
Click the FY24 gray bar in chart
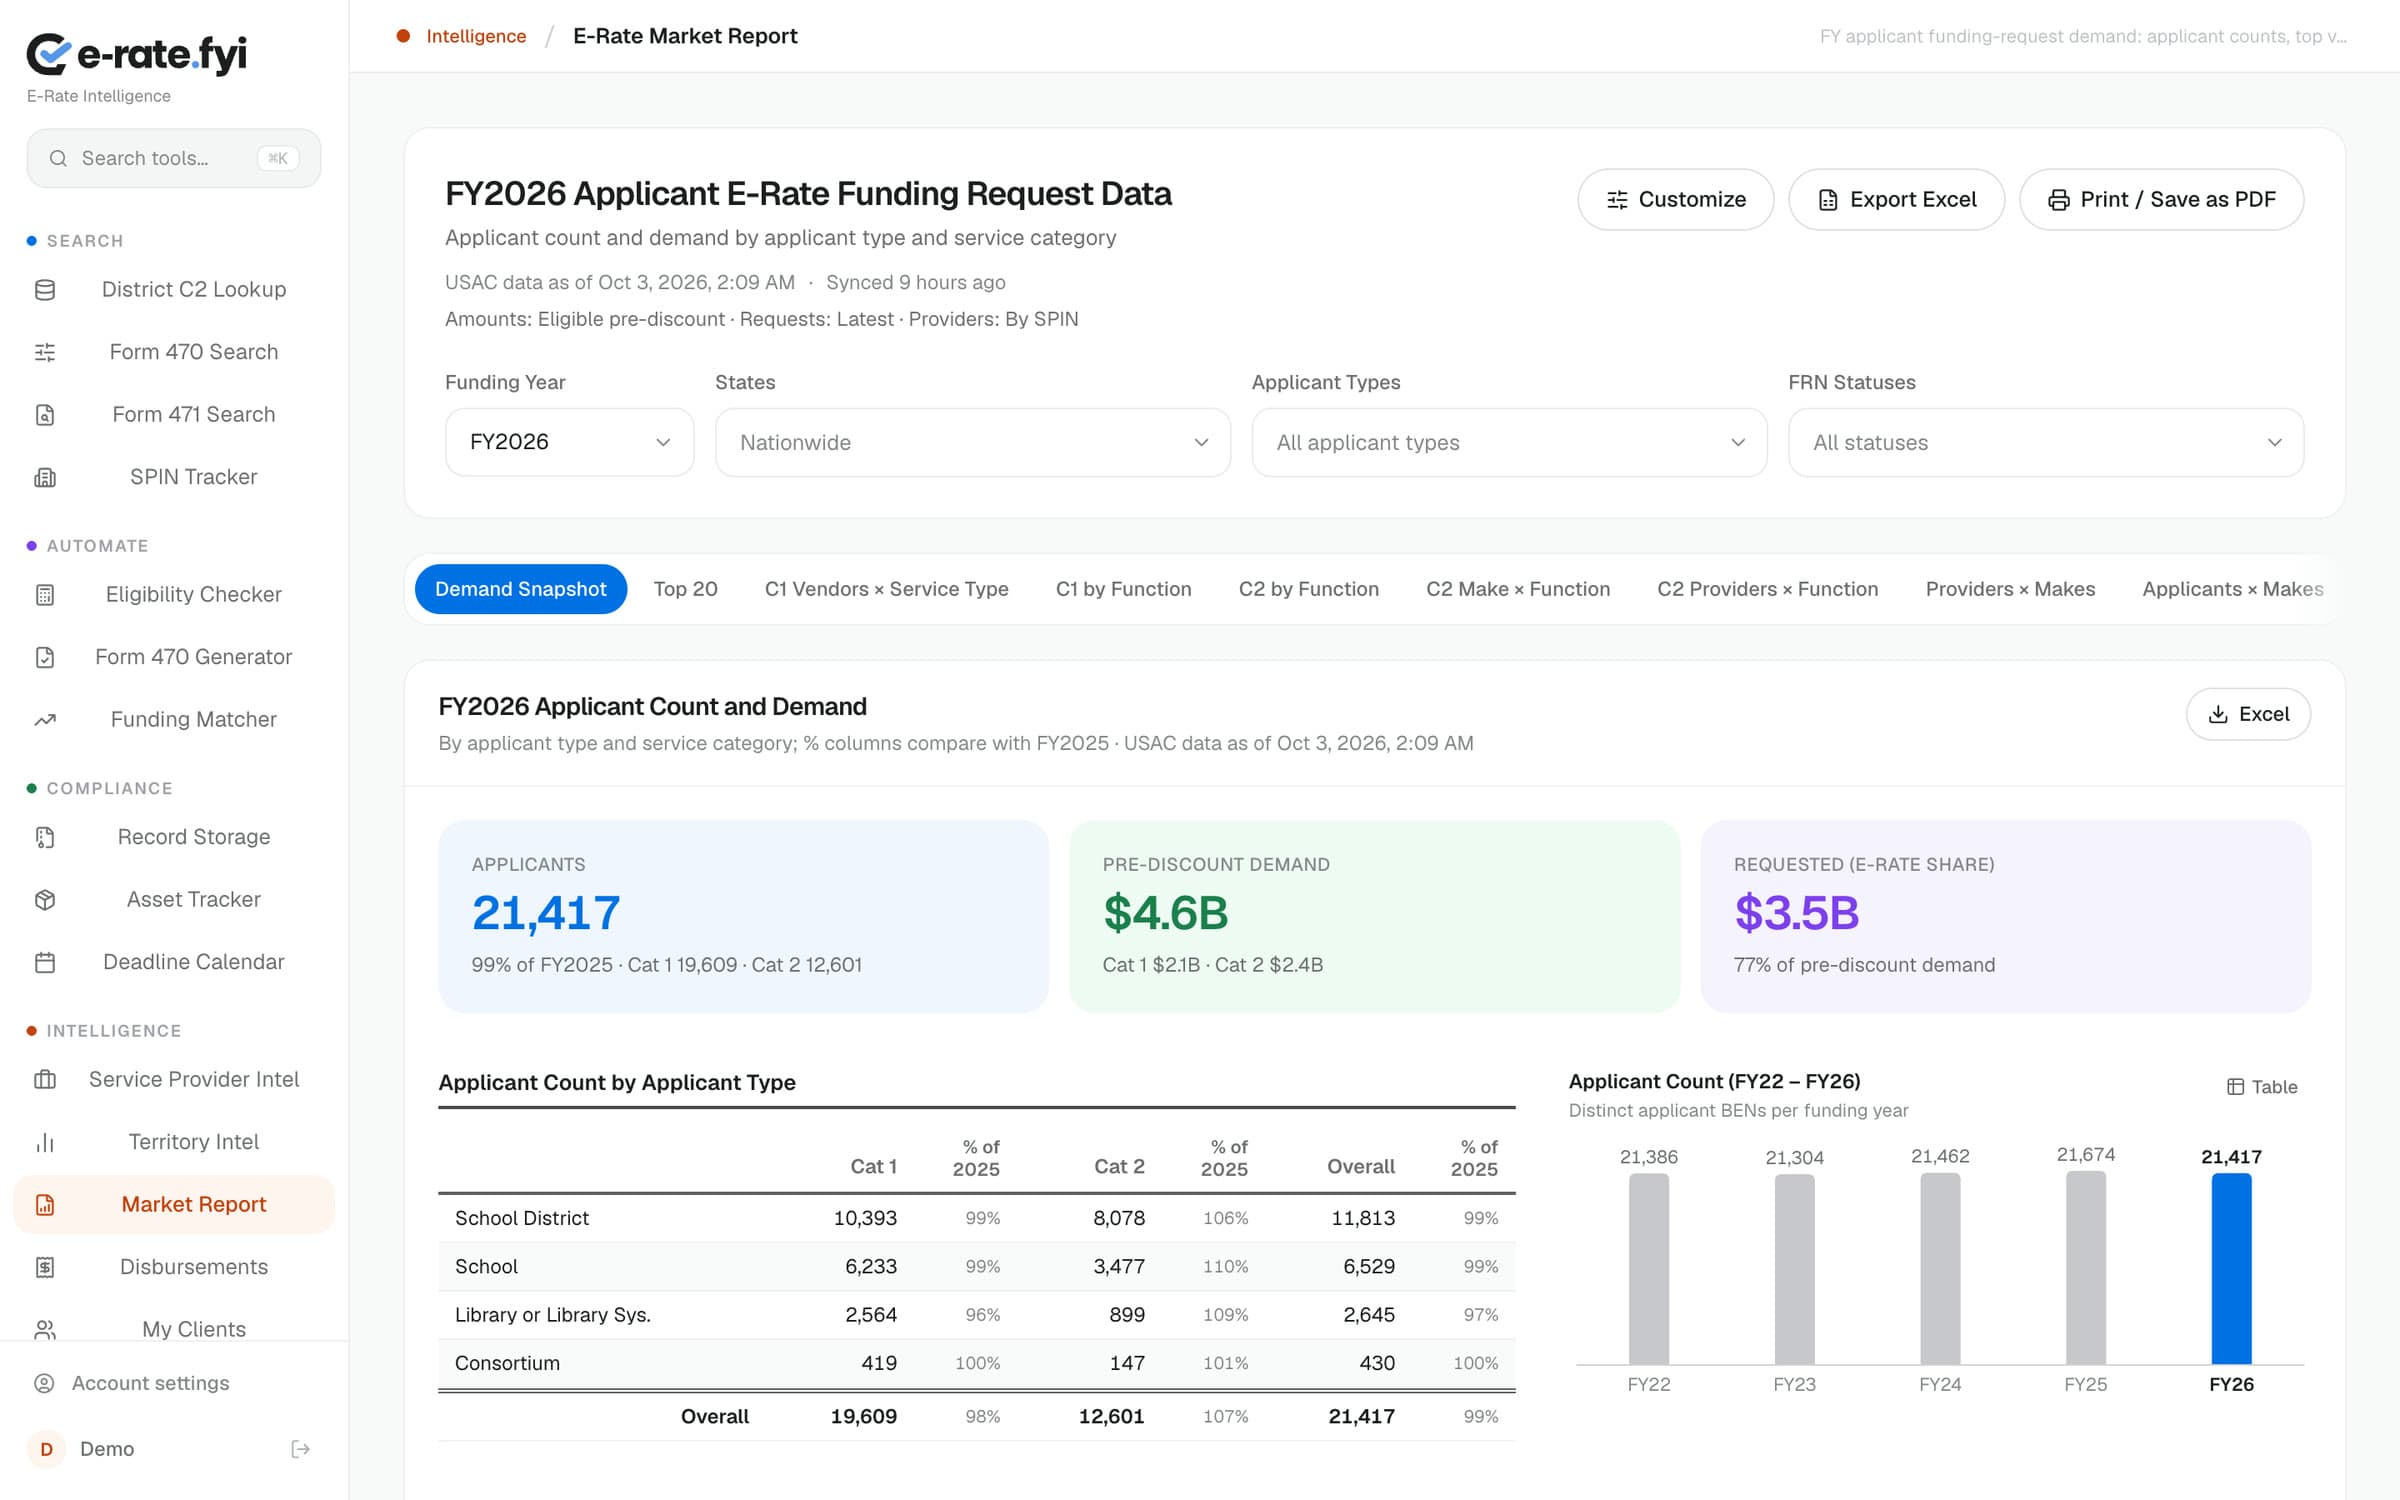point(1940,1269)
